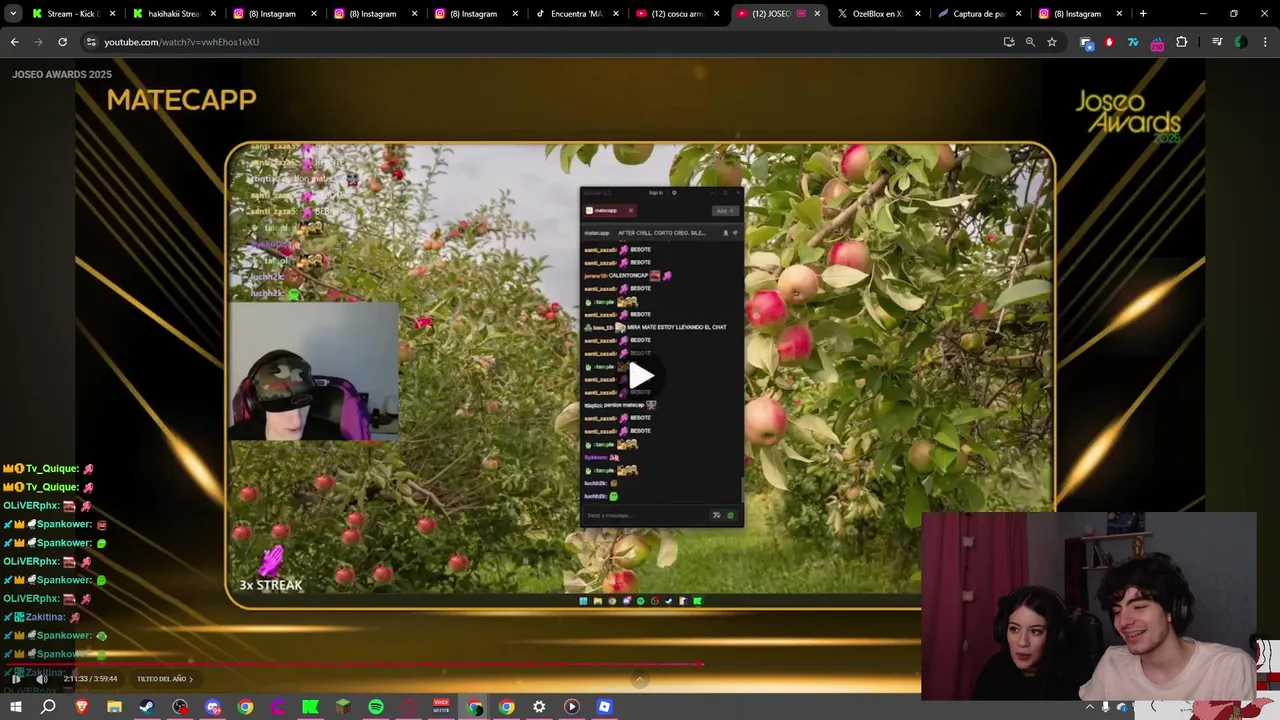Open File Explorer from taskbar
This screenshot has height=720, width=1280.
[114, 707]
